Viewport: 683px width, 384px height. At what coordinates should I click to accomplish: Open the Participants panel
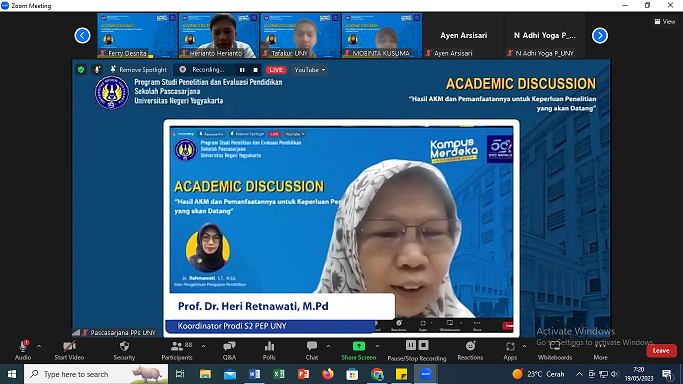pos(176,350)
